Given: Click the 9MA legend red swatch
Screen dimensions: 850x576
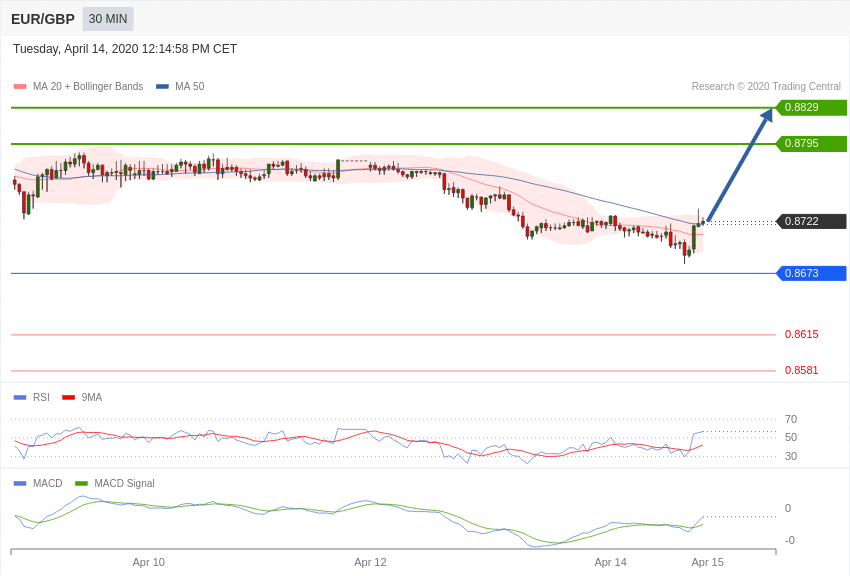Looking at the screenshot, I should click(x=69, y=398).
